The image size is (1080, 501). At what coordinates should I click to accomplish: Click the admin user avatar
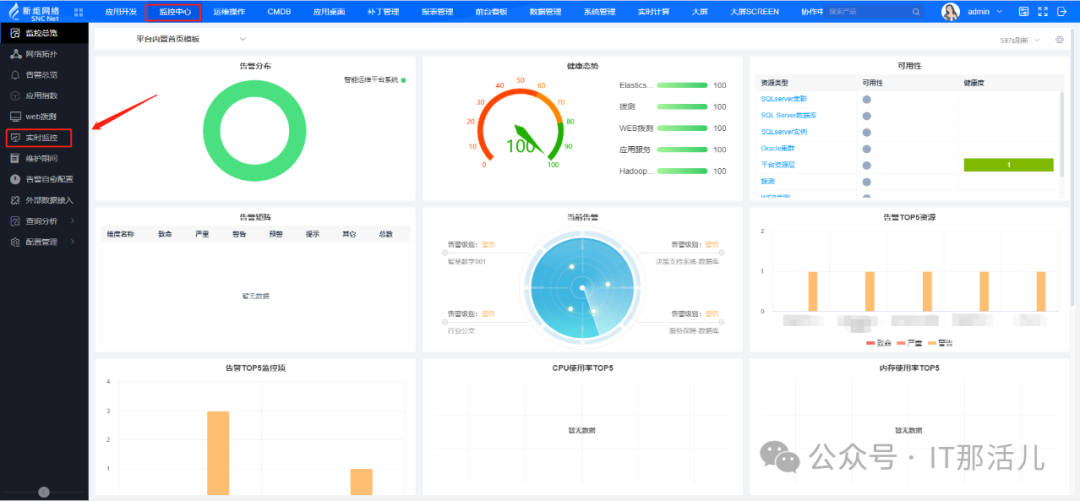coord(951,12)
